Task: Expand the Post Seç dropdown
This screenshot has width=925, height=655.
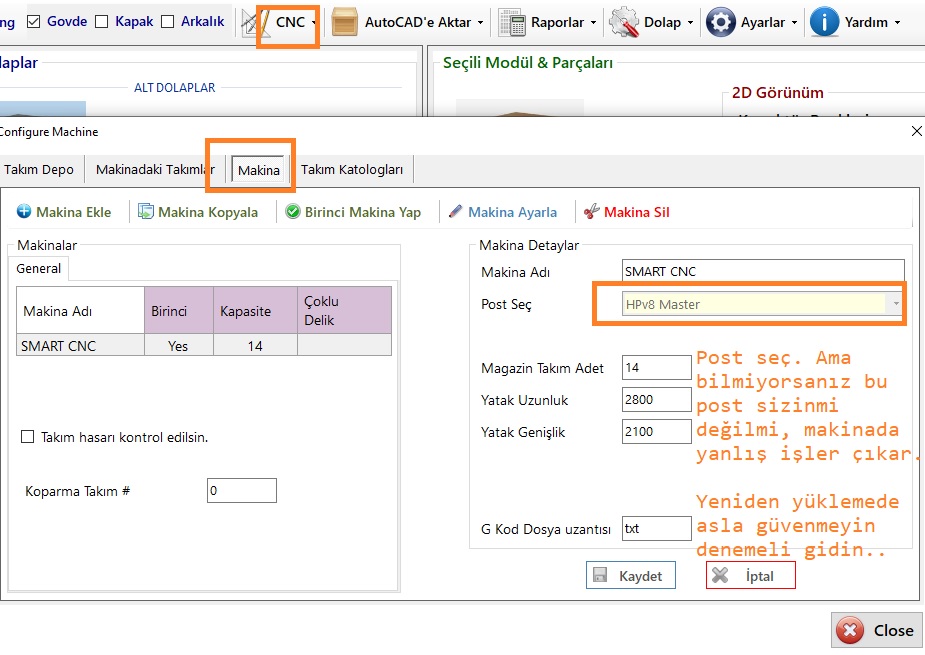Action: click(896, 304)
